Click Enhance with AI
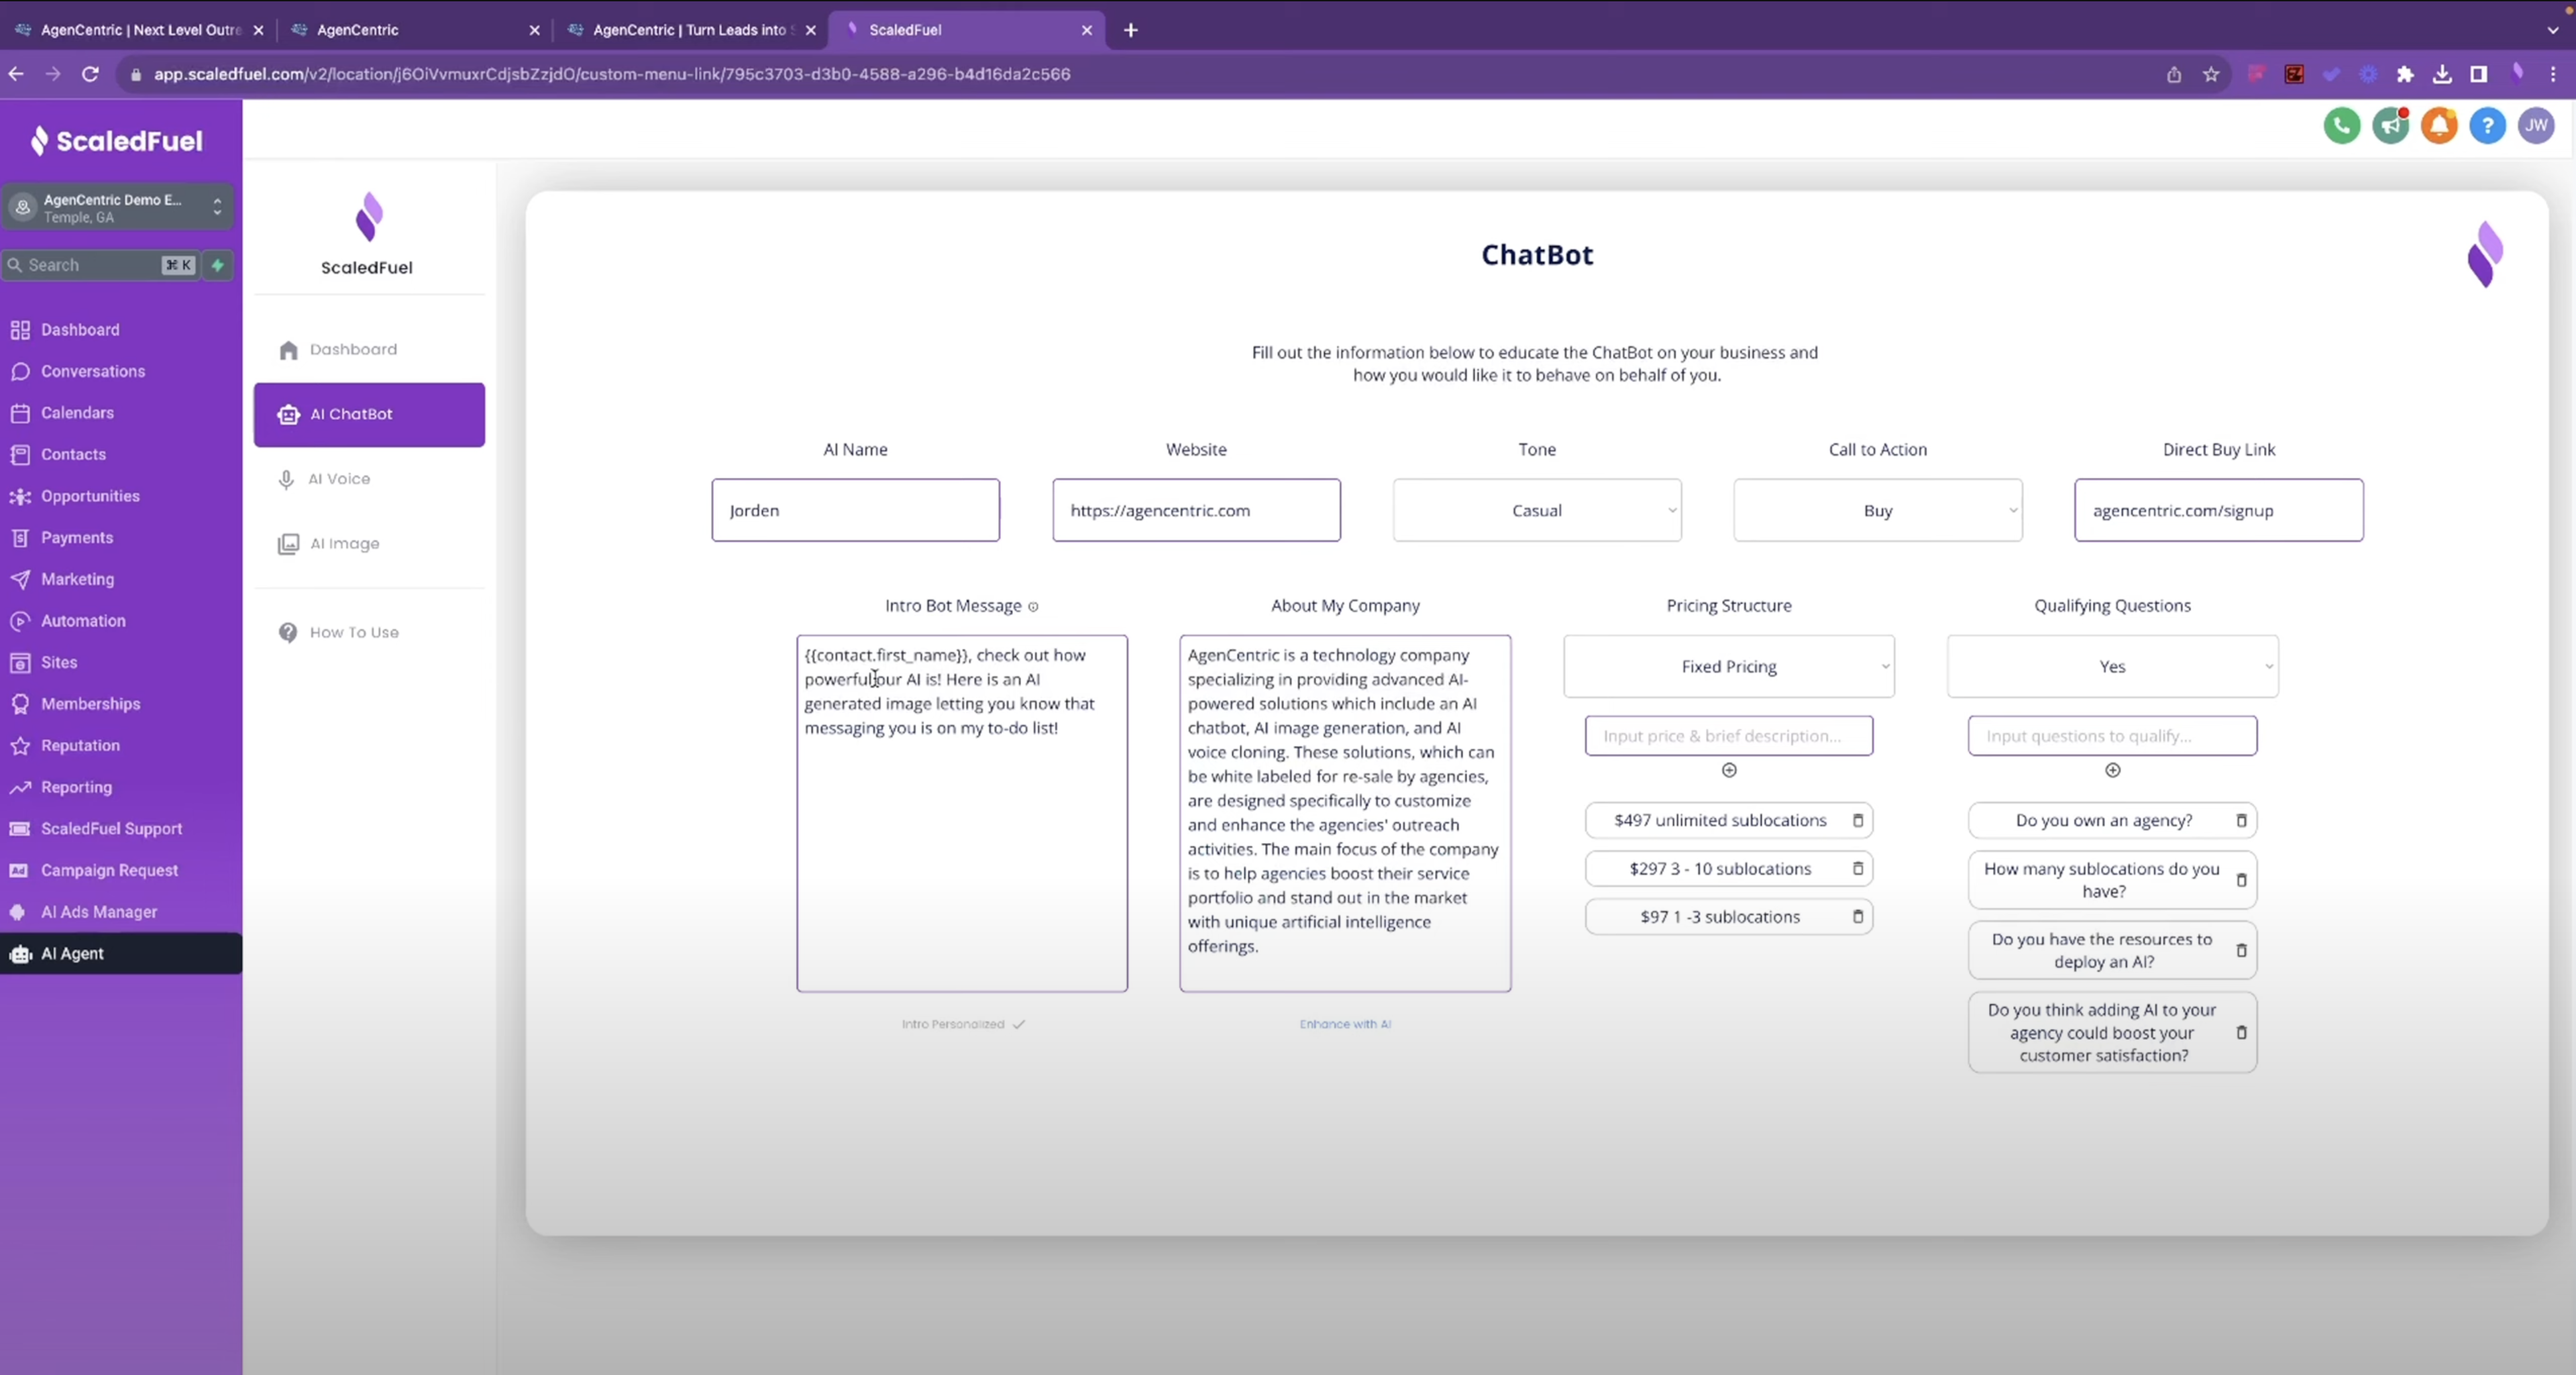Screen dimensions: 2576x1375 (x=1345, y=1023)
